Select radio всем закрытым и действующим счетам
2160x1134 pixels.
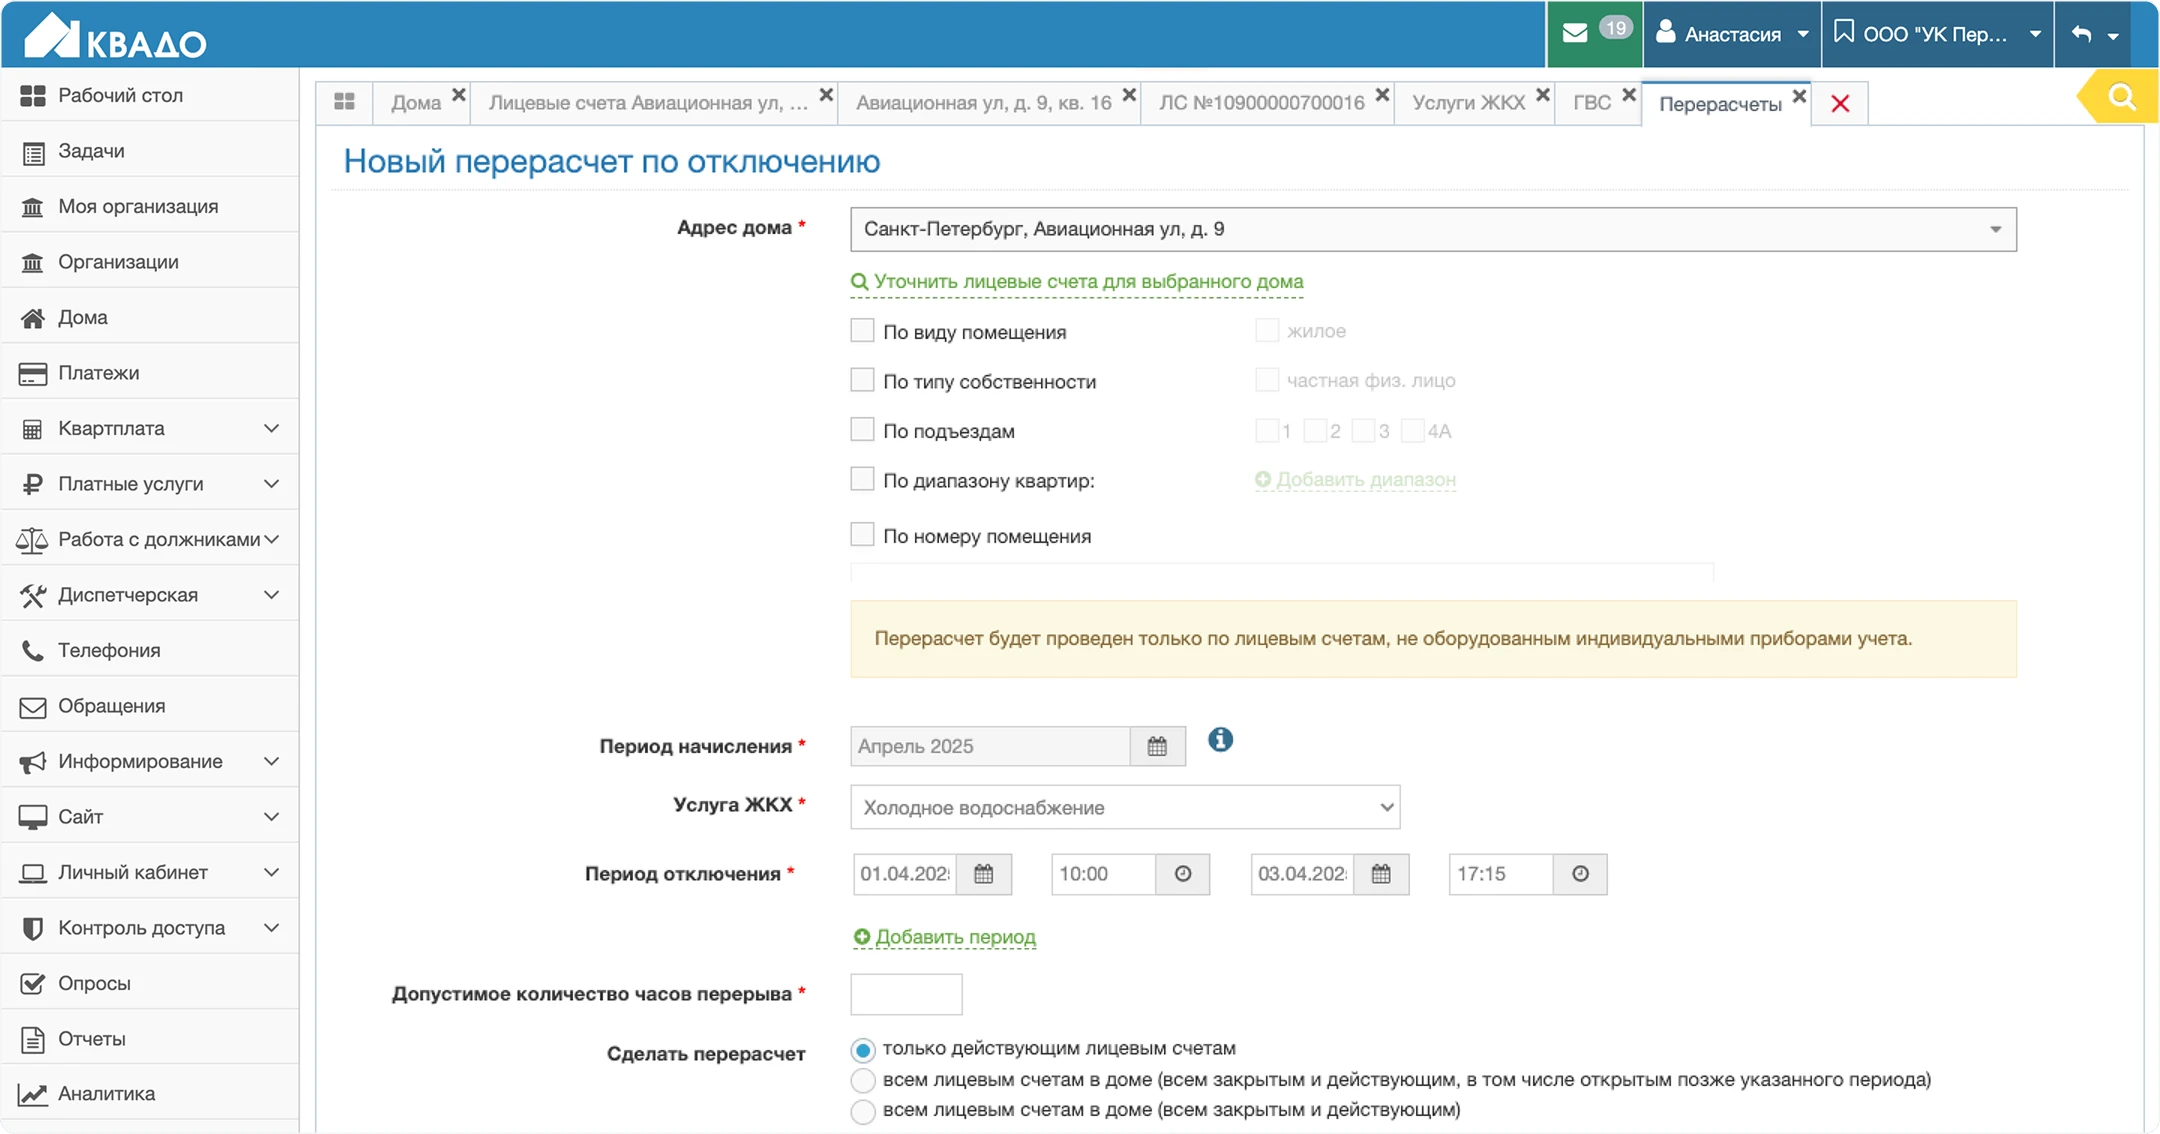(x=862, y=1111)
